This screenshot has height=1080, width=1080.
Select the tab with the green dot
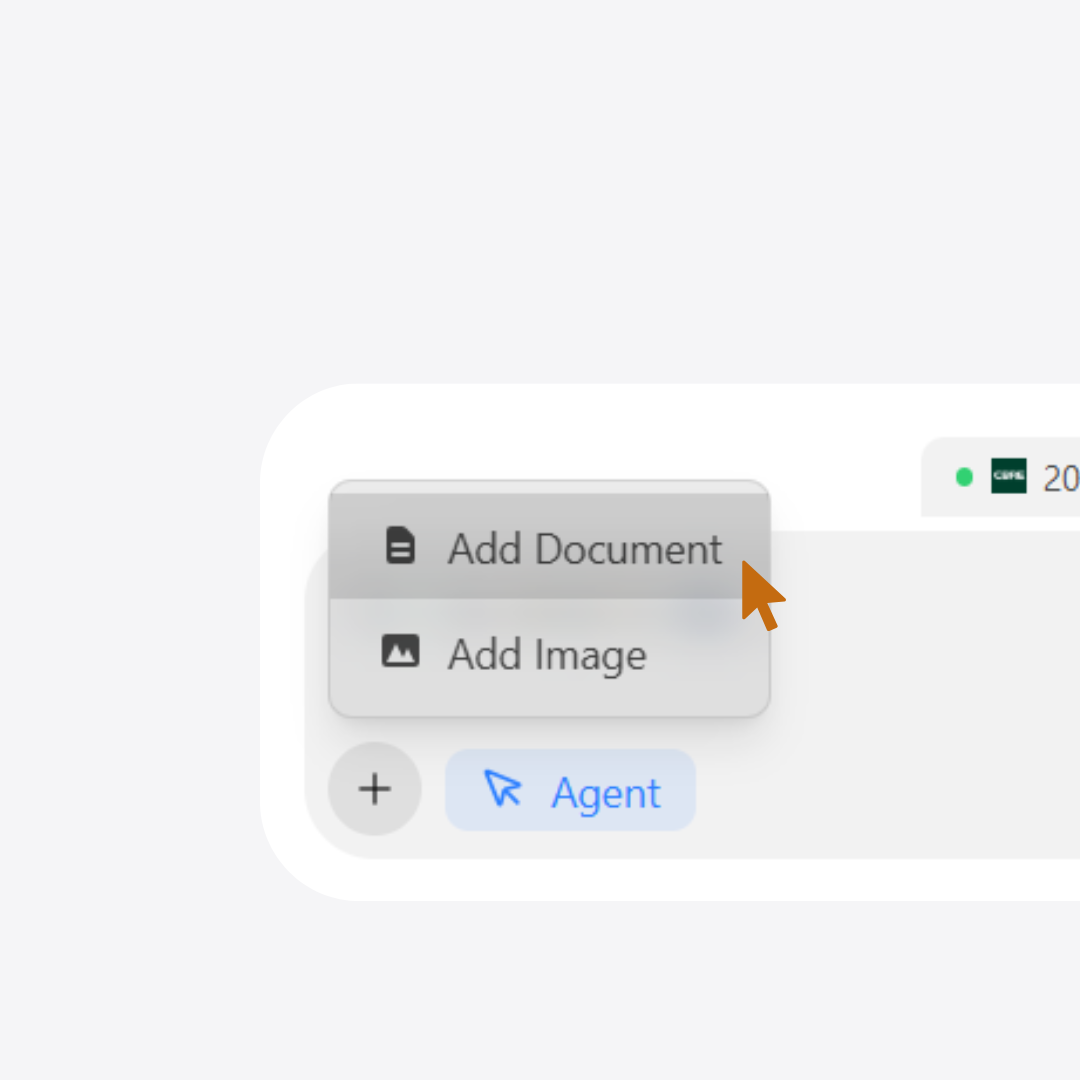coord(1010,478)
